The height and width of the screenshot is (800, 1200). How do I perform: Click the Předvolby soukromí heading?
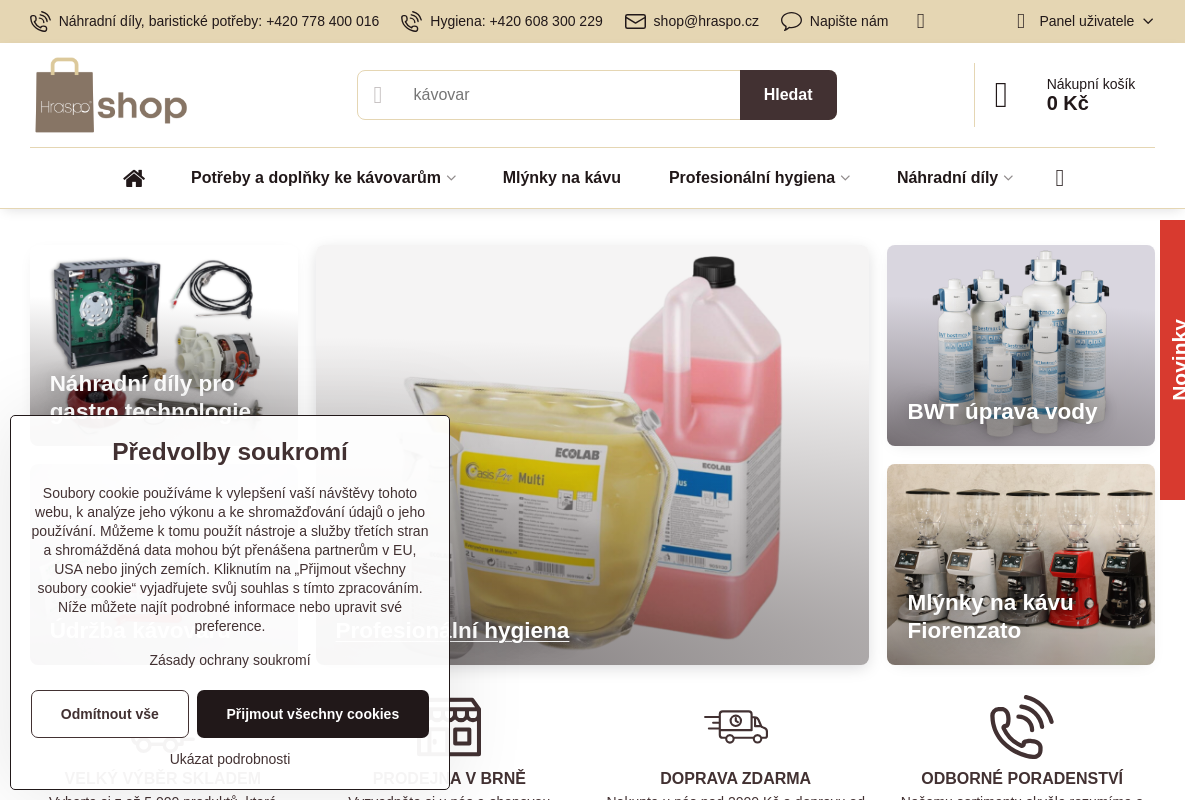(230, 451)
